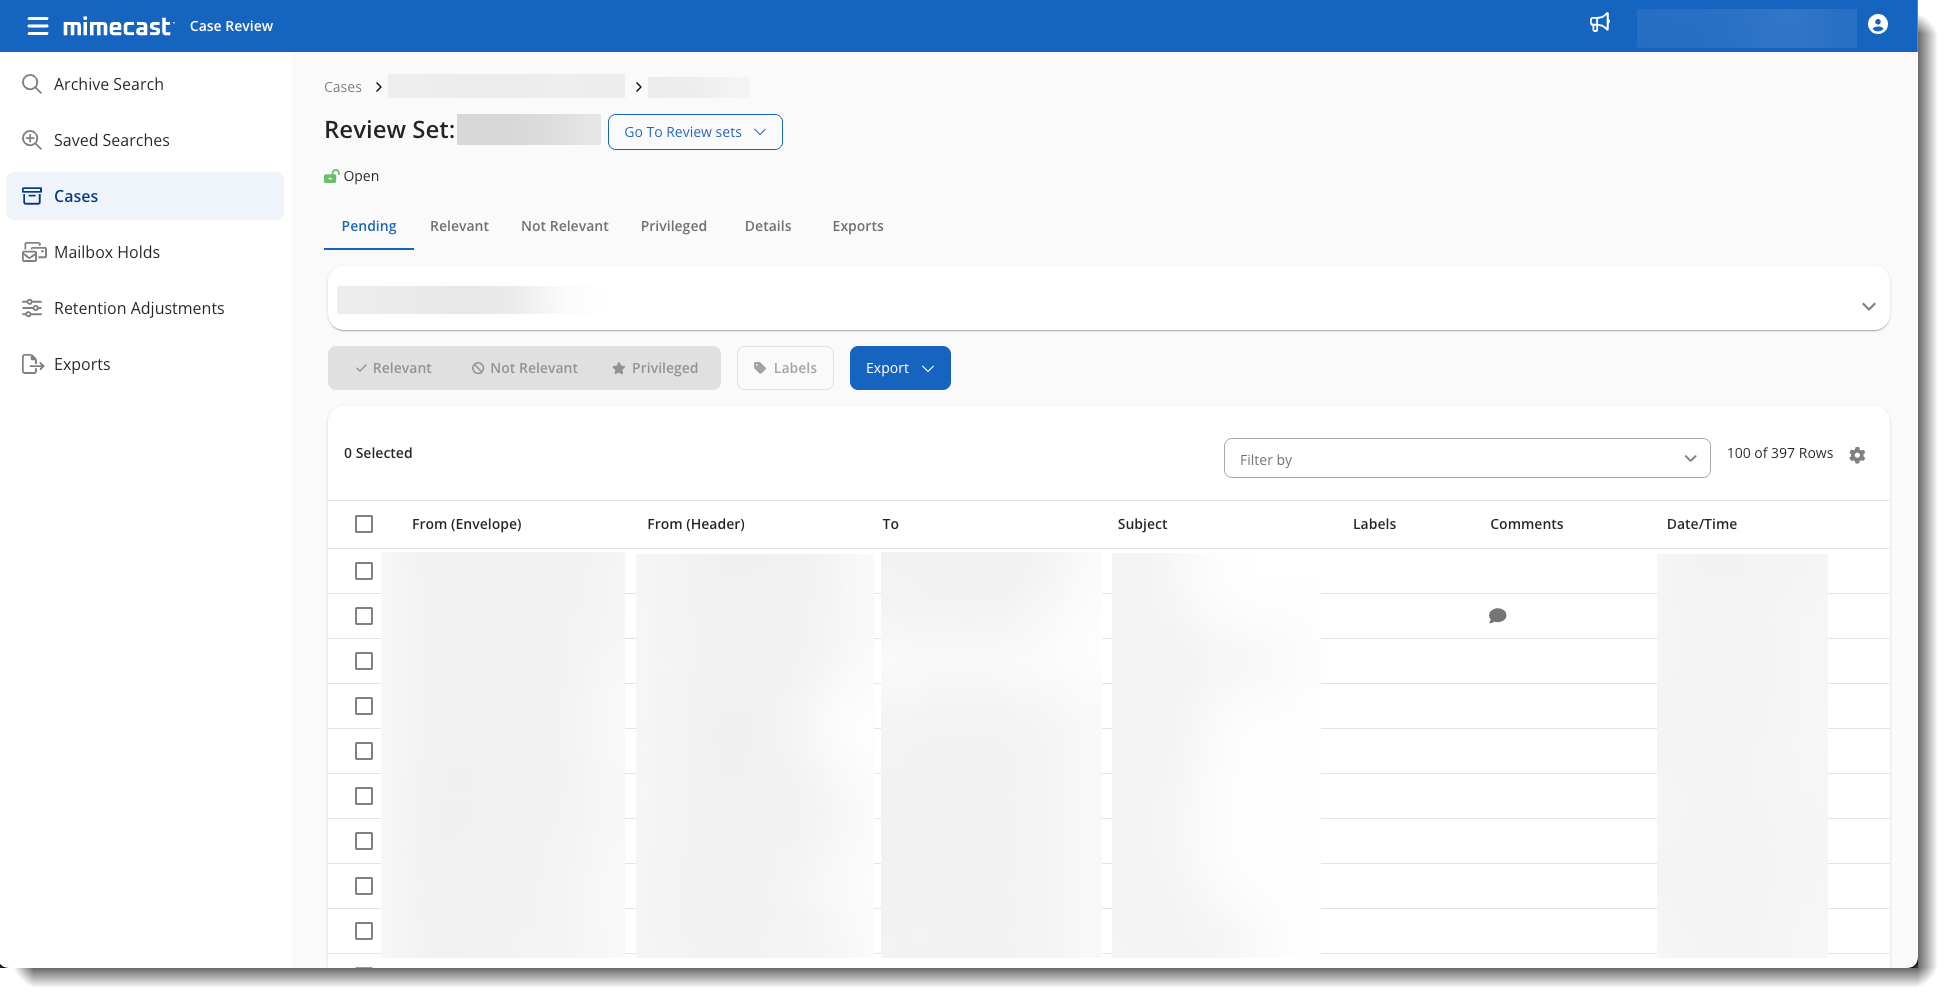Expand the collapsed search details panel chevron
Image resolution: width=1952 pixels, height=1002 pixels.
1868,307
